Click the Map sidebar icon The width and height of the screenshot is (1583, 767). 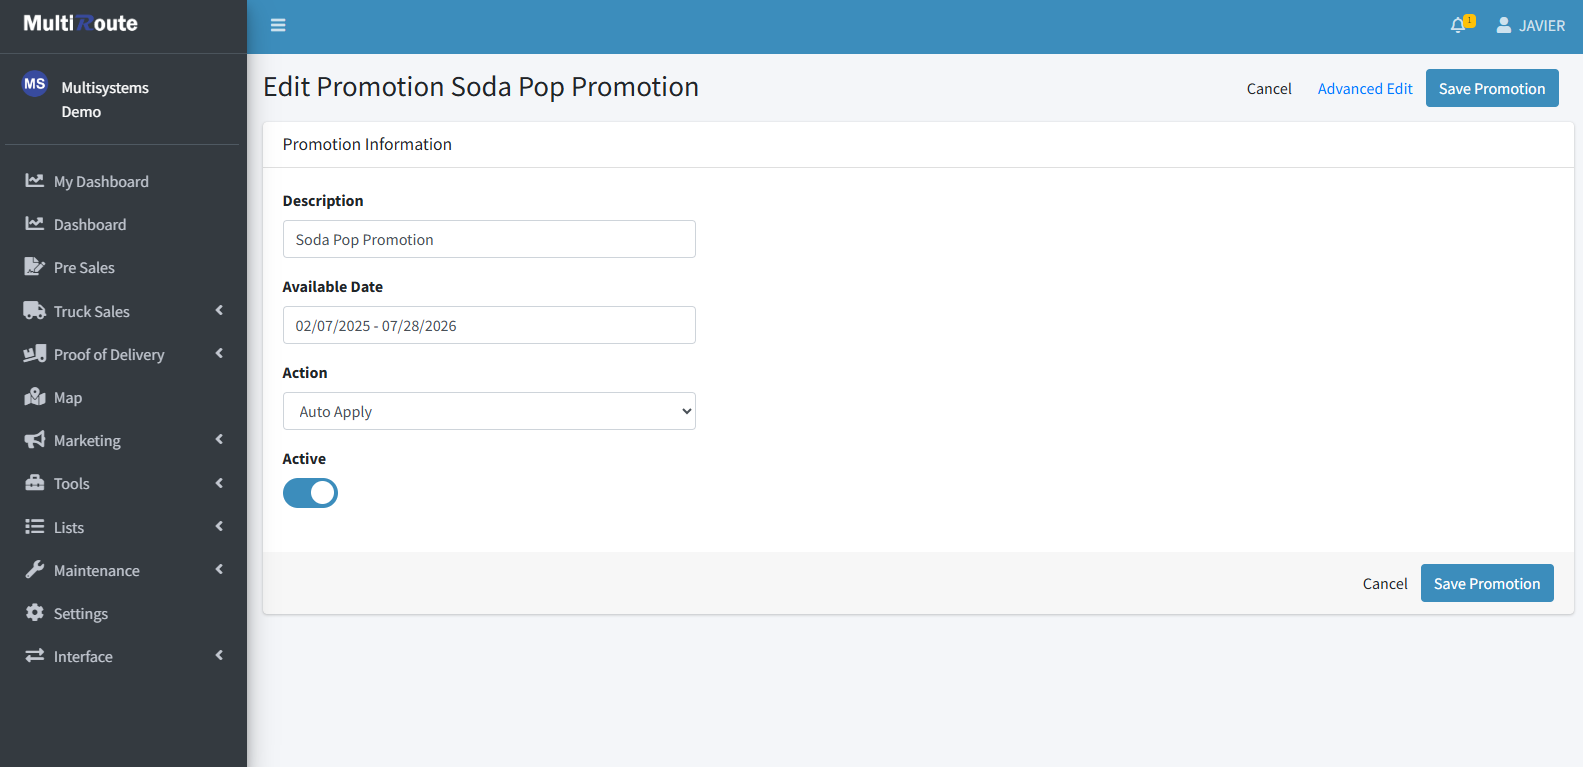tap(35, 397)
